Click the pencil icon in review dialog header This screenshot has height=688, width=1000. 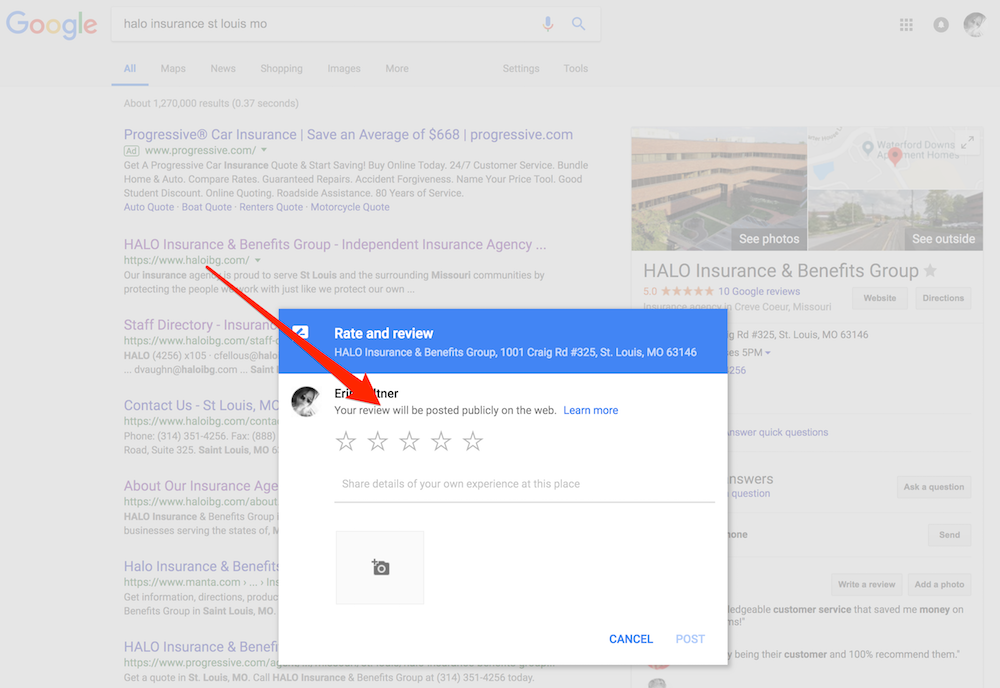pyautogui.click(x=300, y=332)
